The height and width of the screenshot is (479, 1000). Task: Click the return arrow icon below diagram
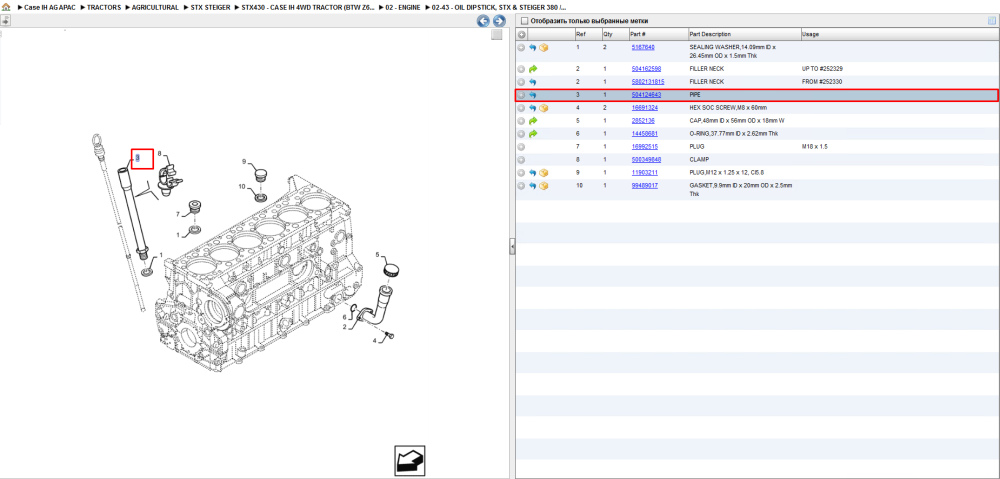pyautogui.click(x=410, y=461)
